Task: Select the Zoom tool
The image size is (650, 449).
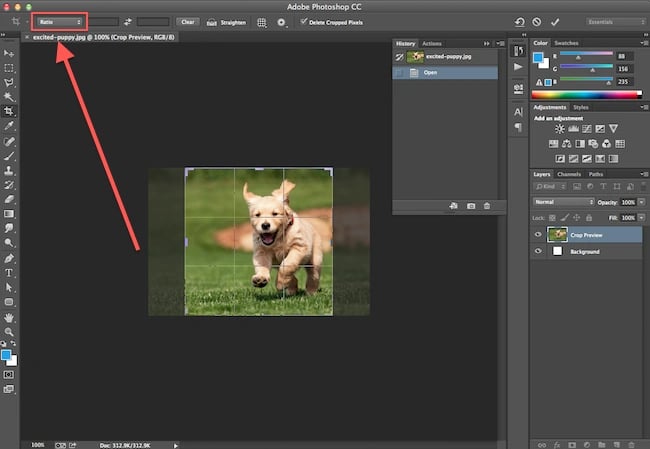Action: (9, 331)
